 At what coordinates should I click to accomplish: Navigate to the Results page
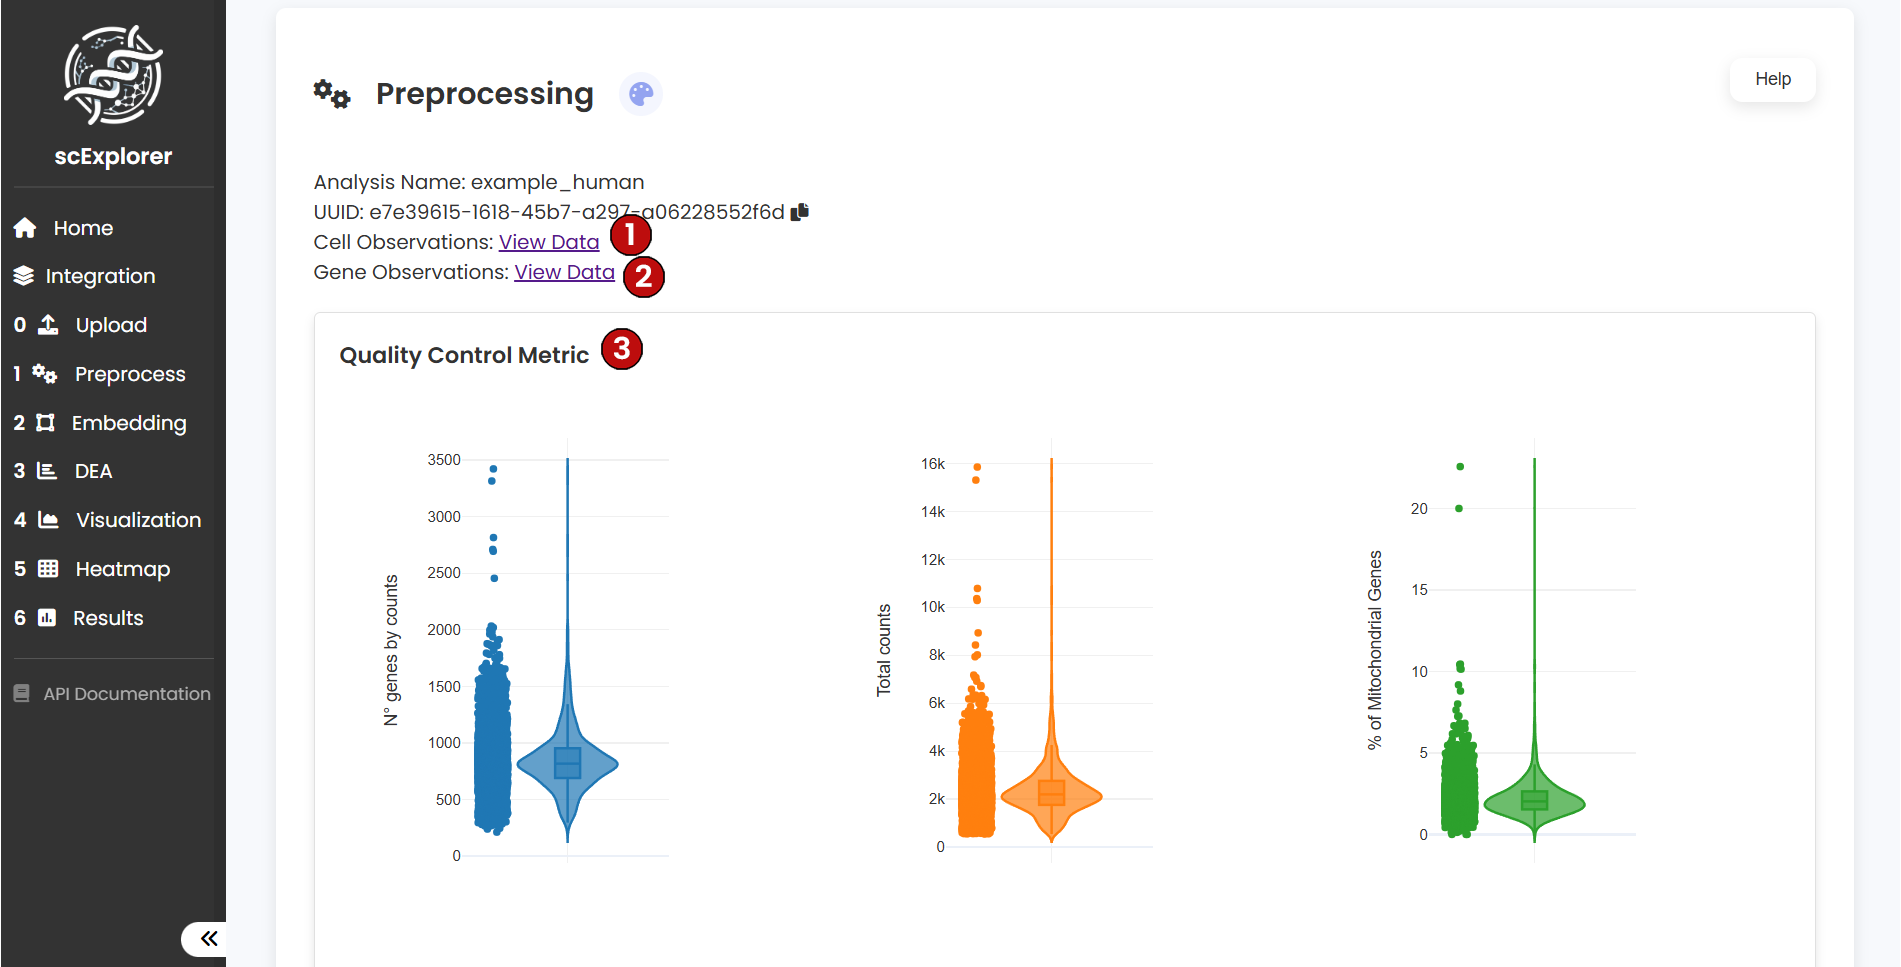[108, 618]
